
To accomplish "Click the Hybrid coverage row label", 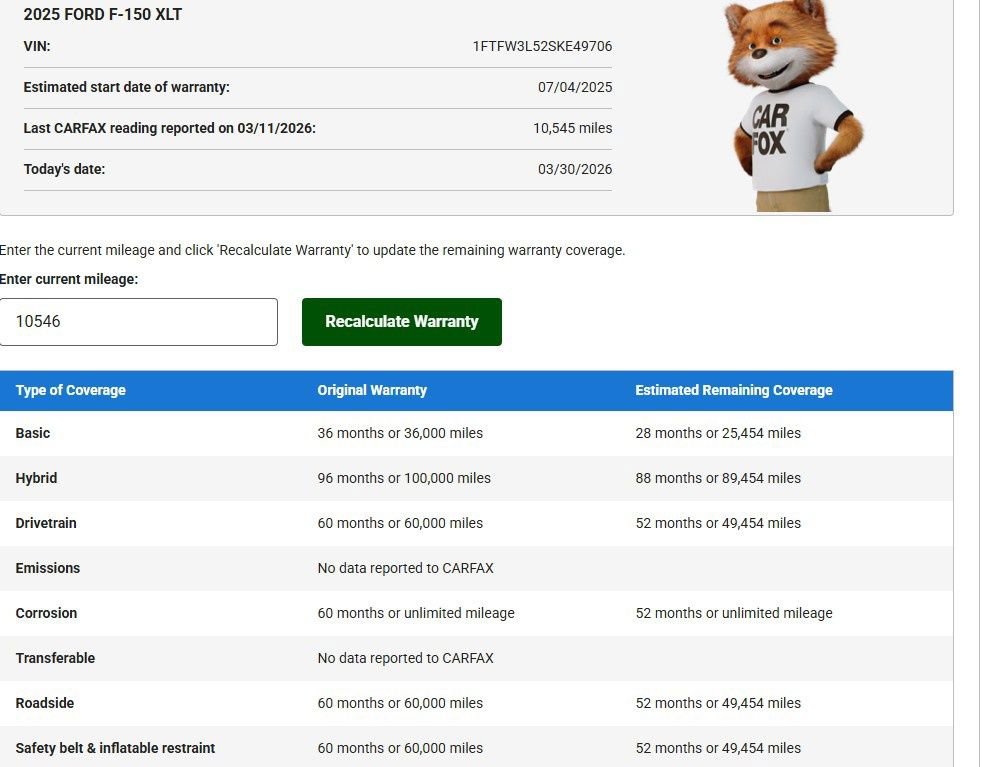I will [36, 478].
